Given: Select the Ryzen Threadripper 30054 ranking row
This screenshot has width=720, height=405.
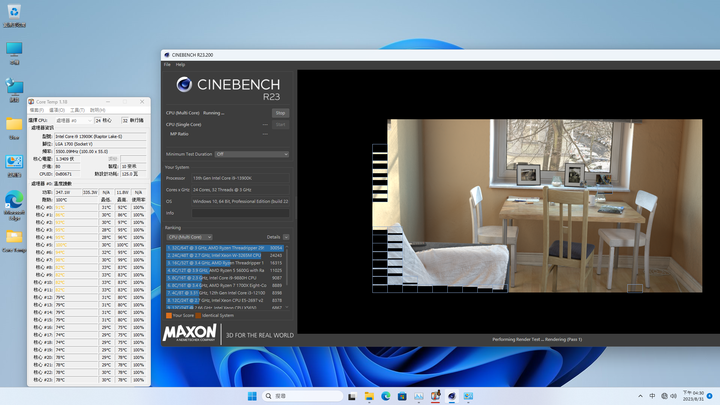Looking at the screenshot, I should 225,248.
